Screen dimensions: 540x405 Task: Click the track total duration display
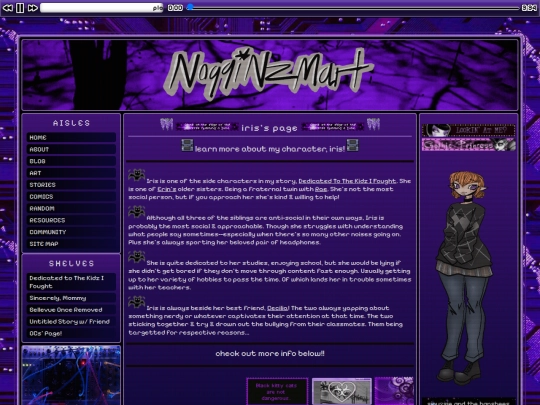coord(529,8)
